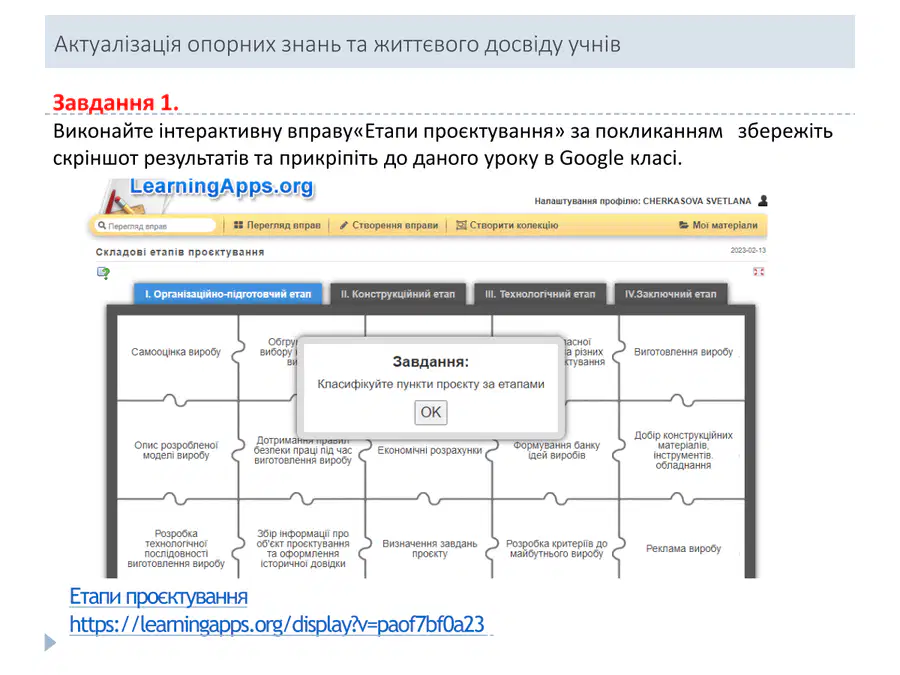Click the Економічні розрахунки puzzle piece

pyautogui.click(x=429, y=451)
